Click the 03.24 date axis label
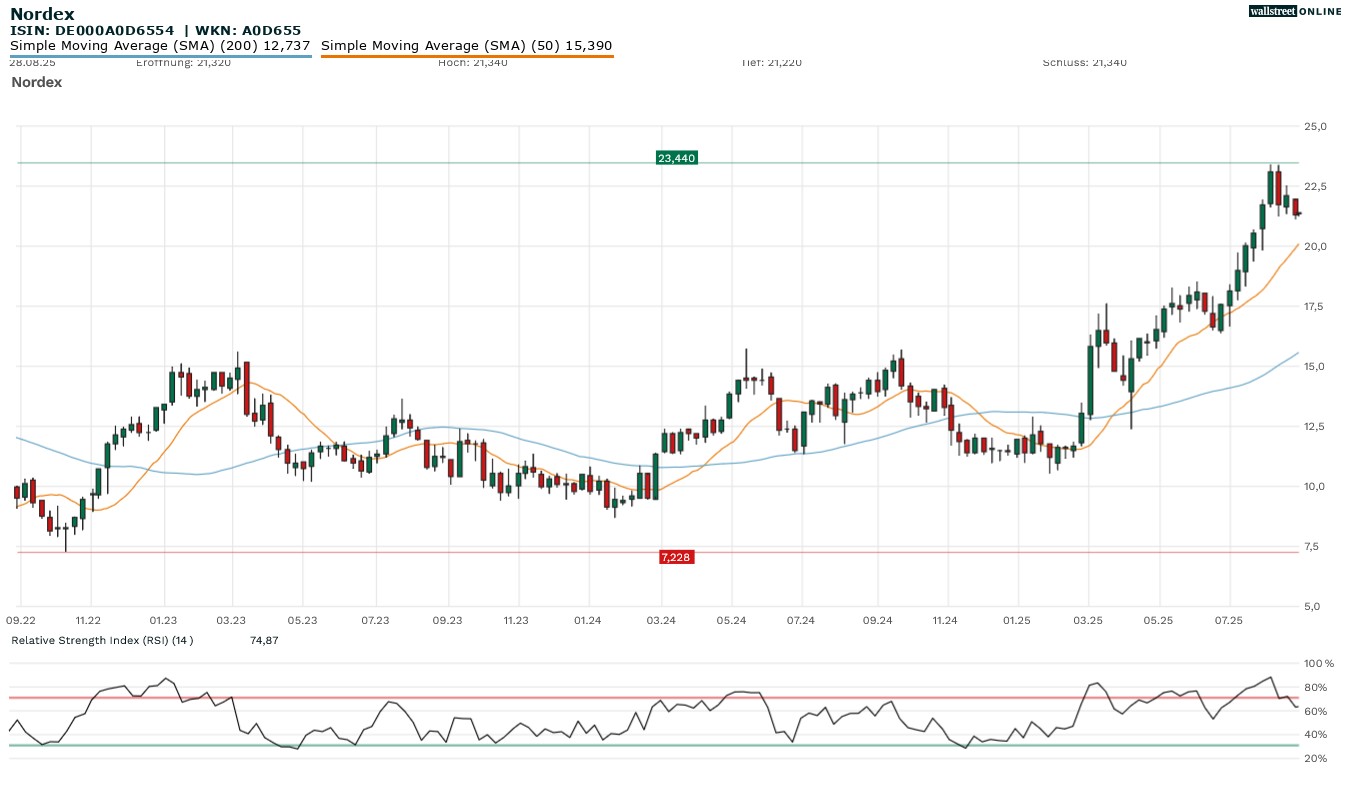Image resolution: width=1349 pixels, height=786 pixels. 661,621
